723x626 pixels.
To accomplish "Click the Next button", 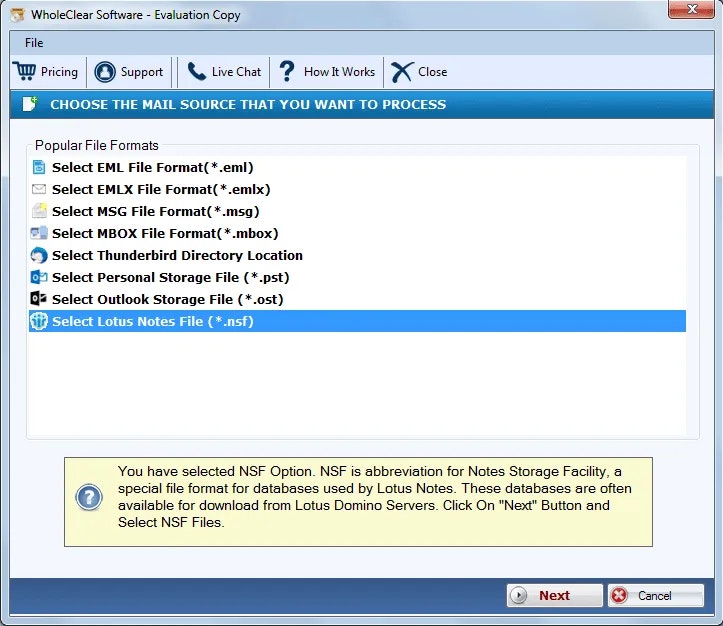I will pos(555,596).
